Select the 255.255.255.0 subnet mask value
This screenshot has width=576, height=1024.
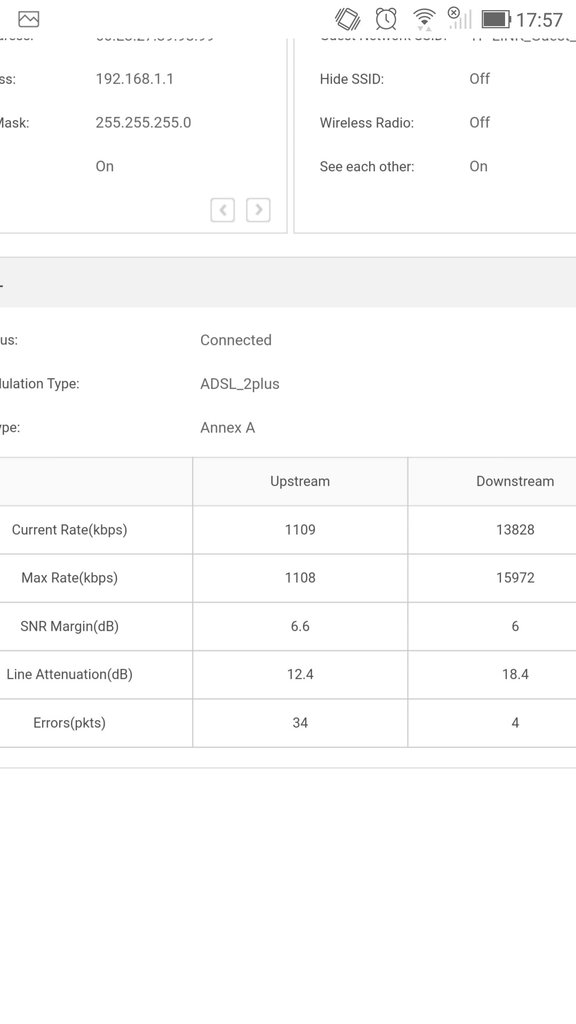point(143,123)
